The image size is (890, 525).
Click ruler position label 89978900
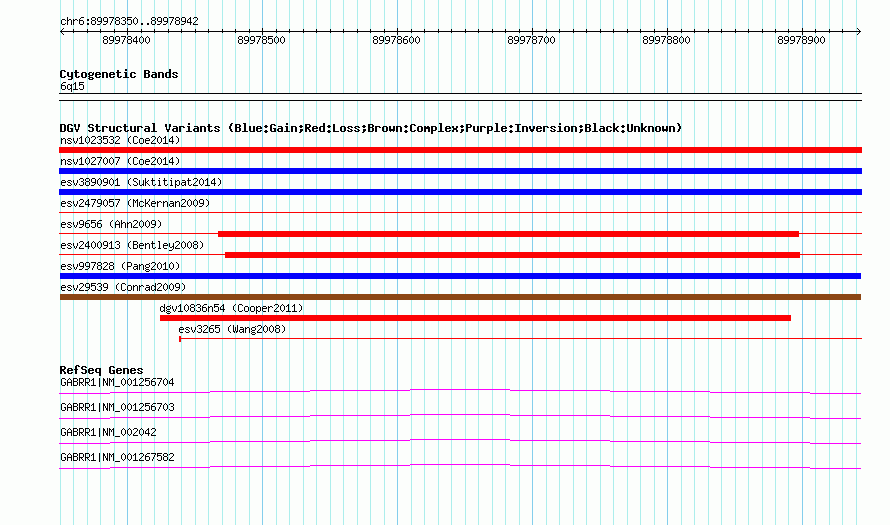tap(801, 40)
